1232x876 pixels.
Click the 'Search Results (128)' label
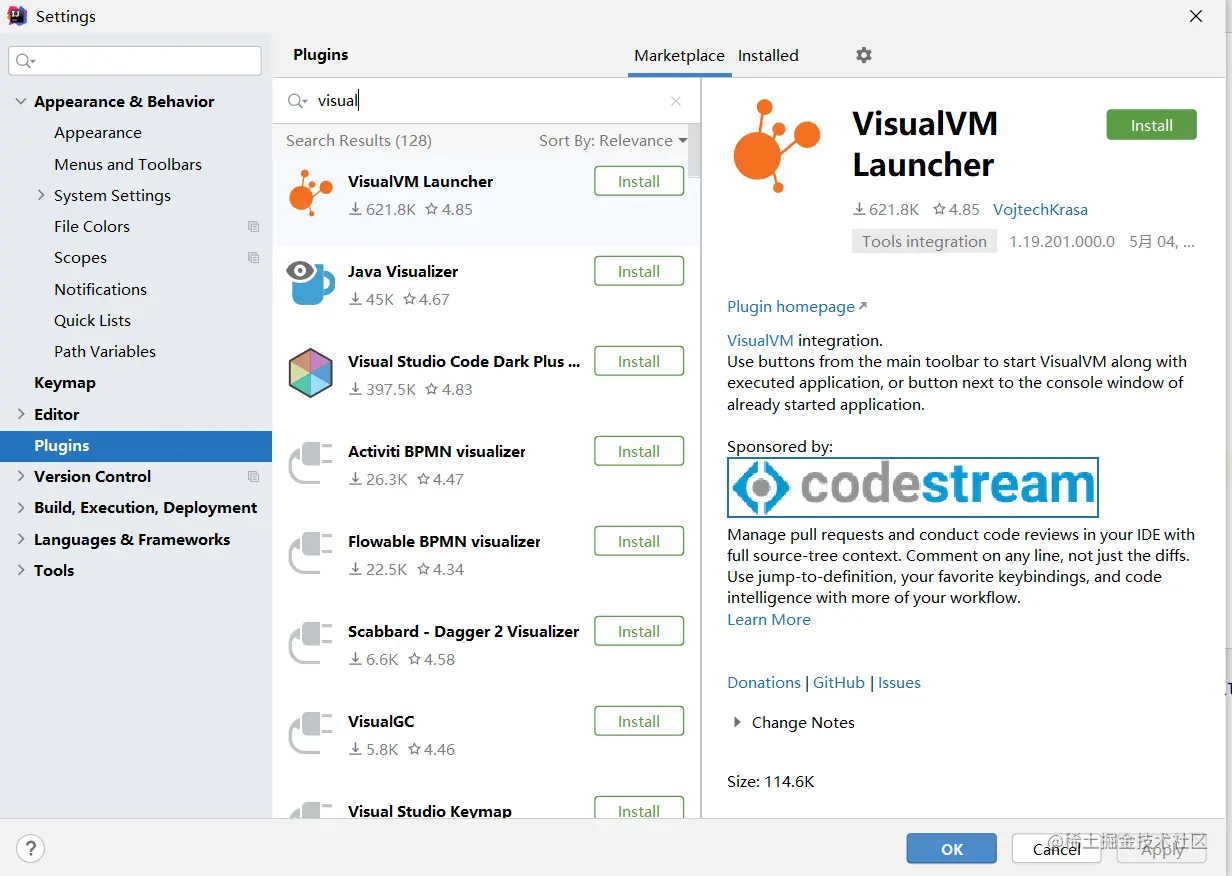tap(359, 141)
